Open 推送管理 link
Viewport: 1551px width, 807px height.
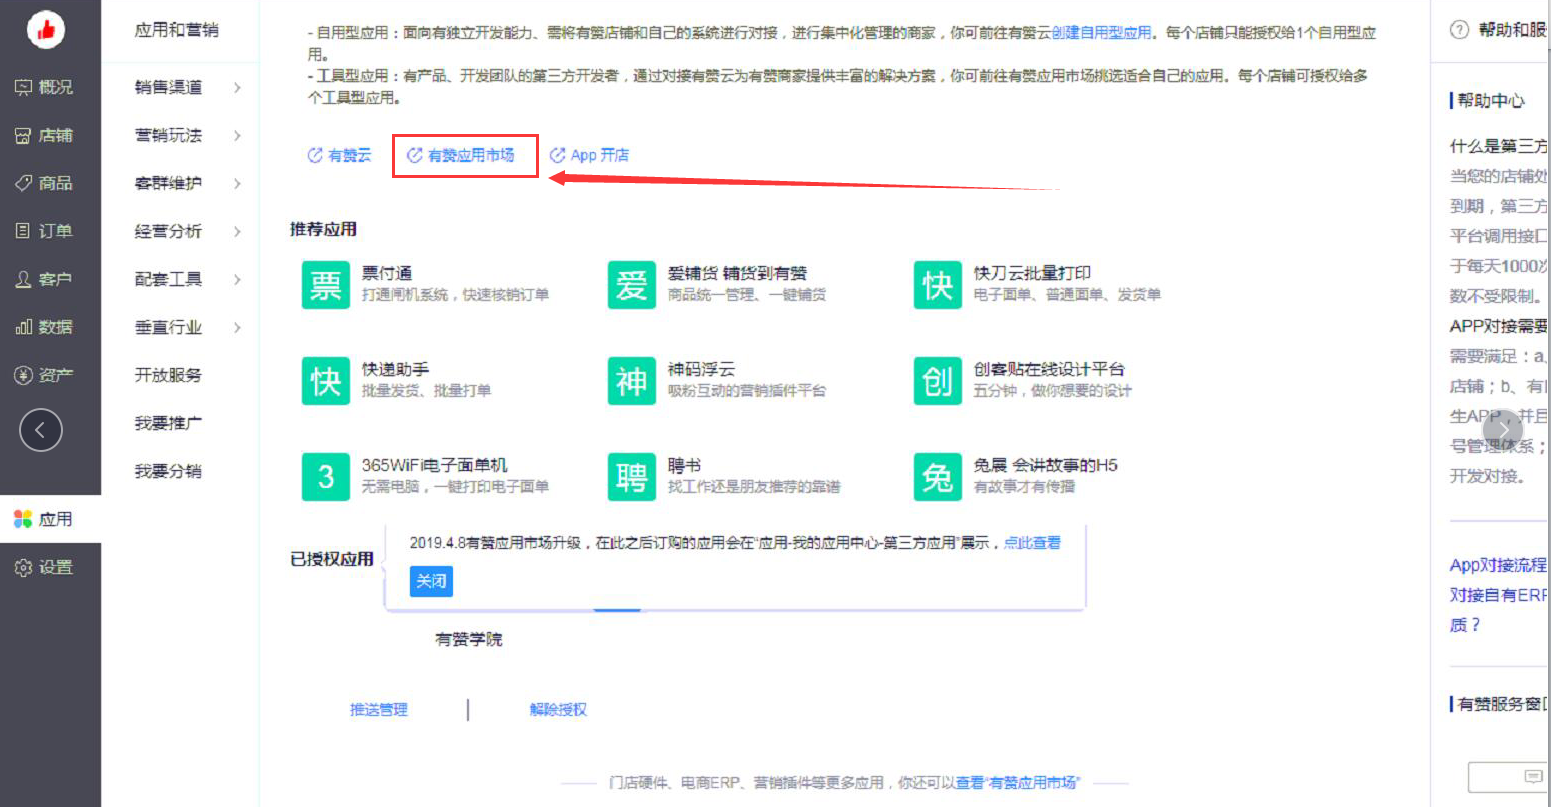click(x=379, y=710)
